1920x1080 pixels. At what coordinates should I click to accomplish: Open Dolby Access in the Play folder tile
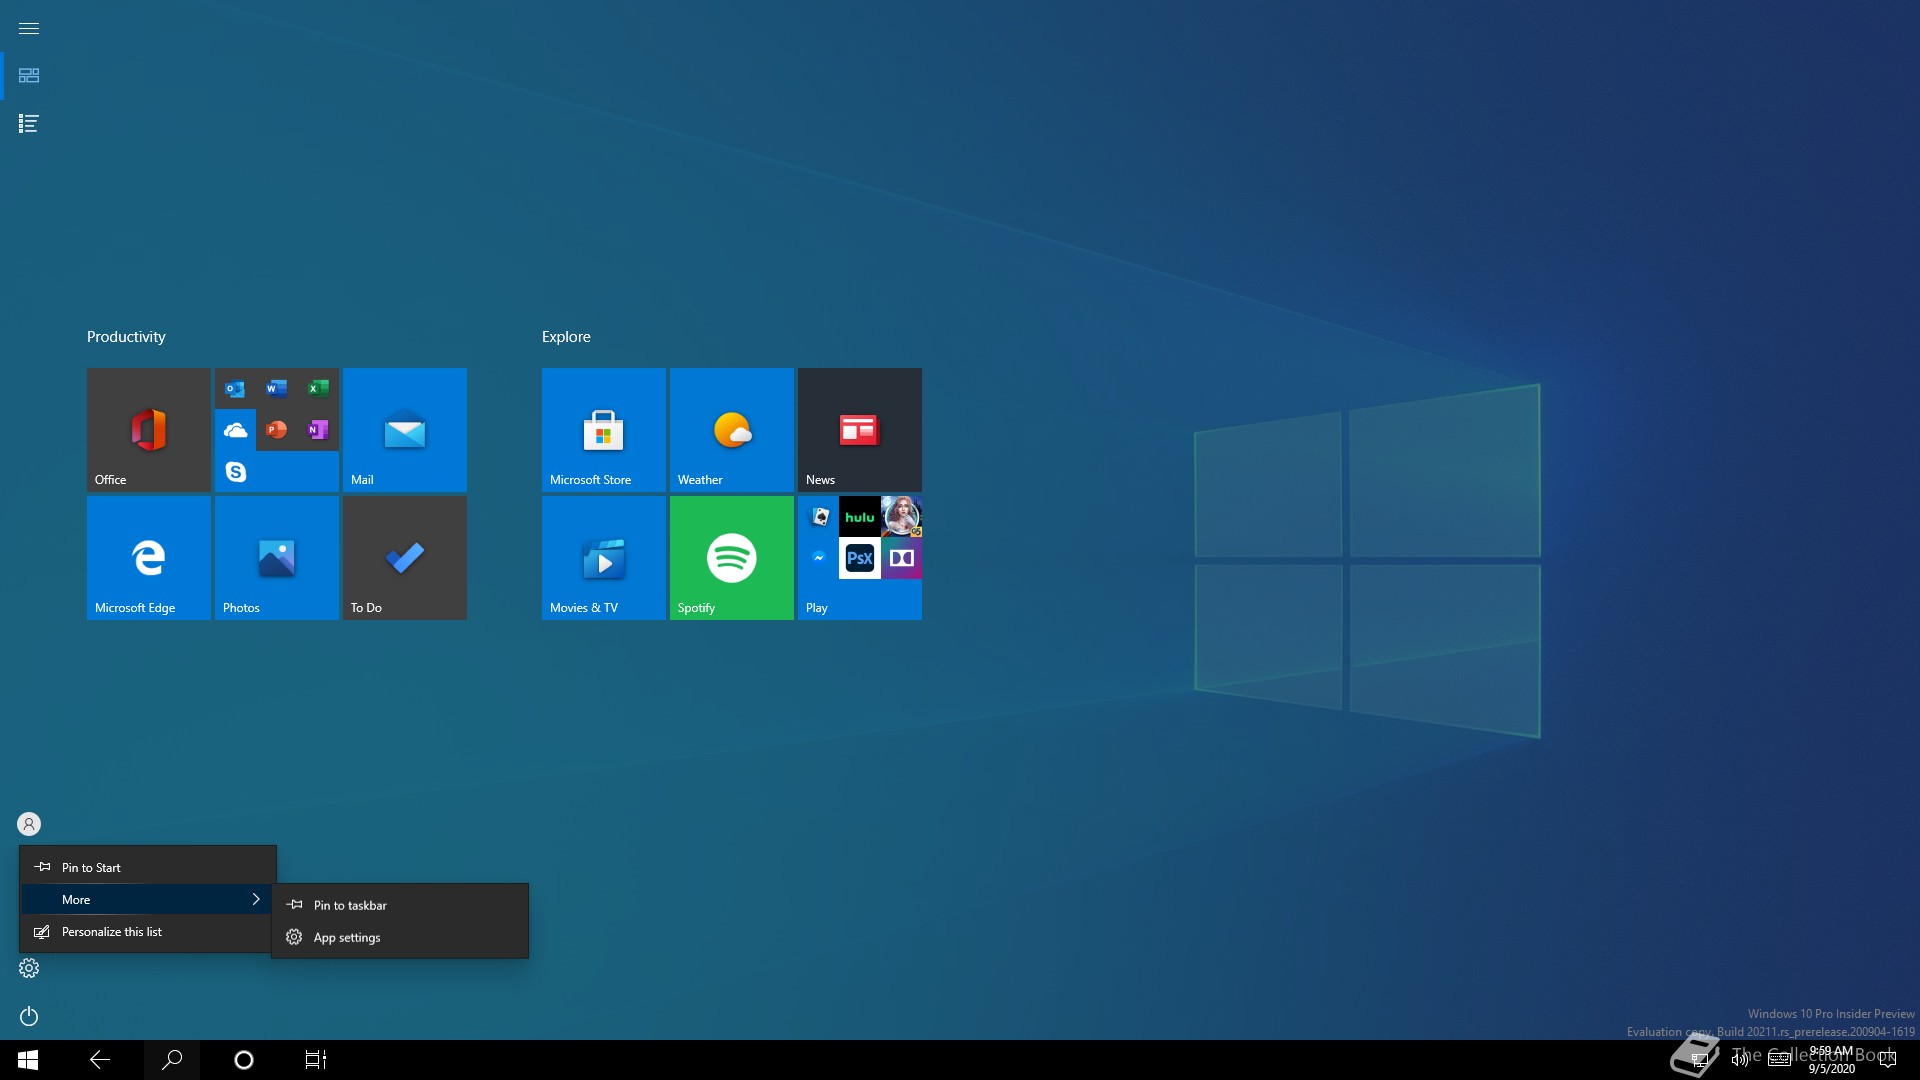901,557
